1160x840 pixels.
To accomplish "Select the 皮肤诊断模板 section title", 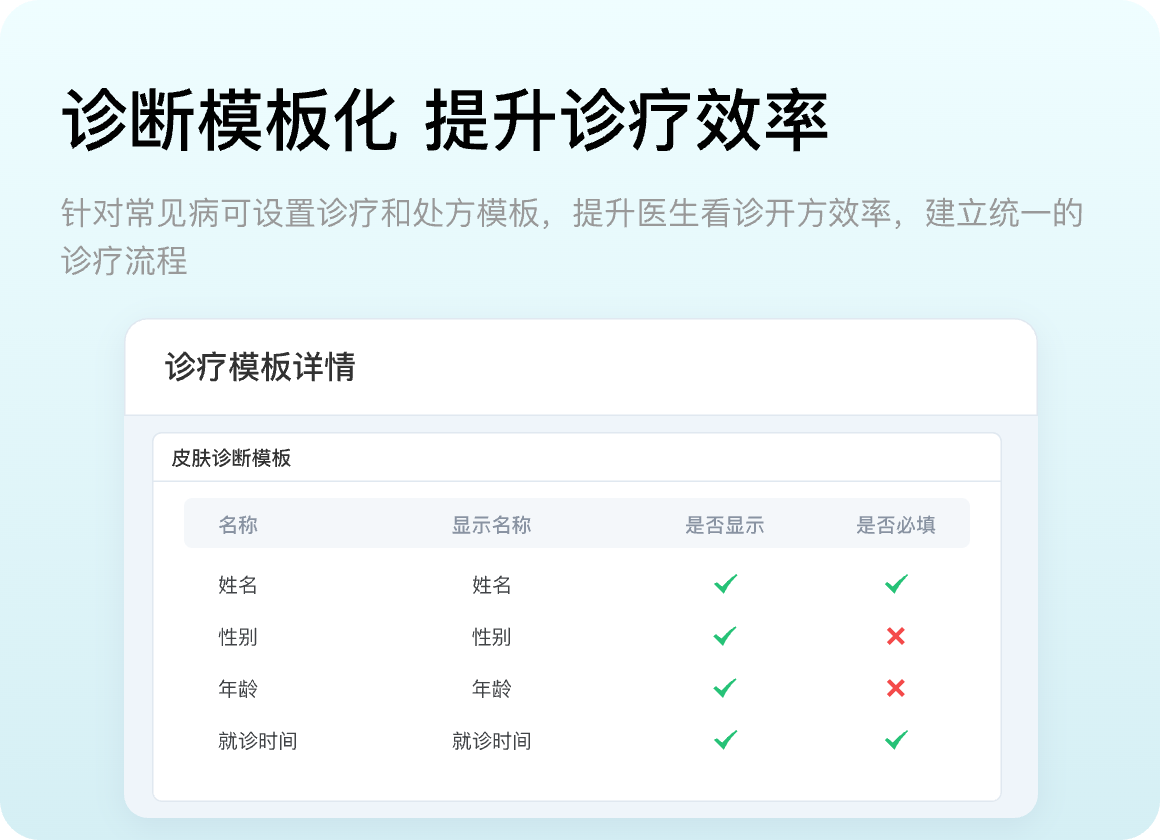I will tap(231, 458).
